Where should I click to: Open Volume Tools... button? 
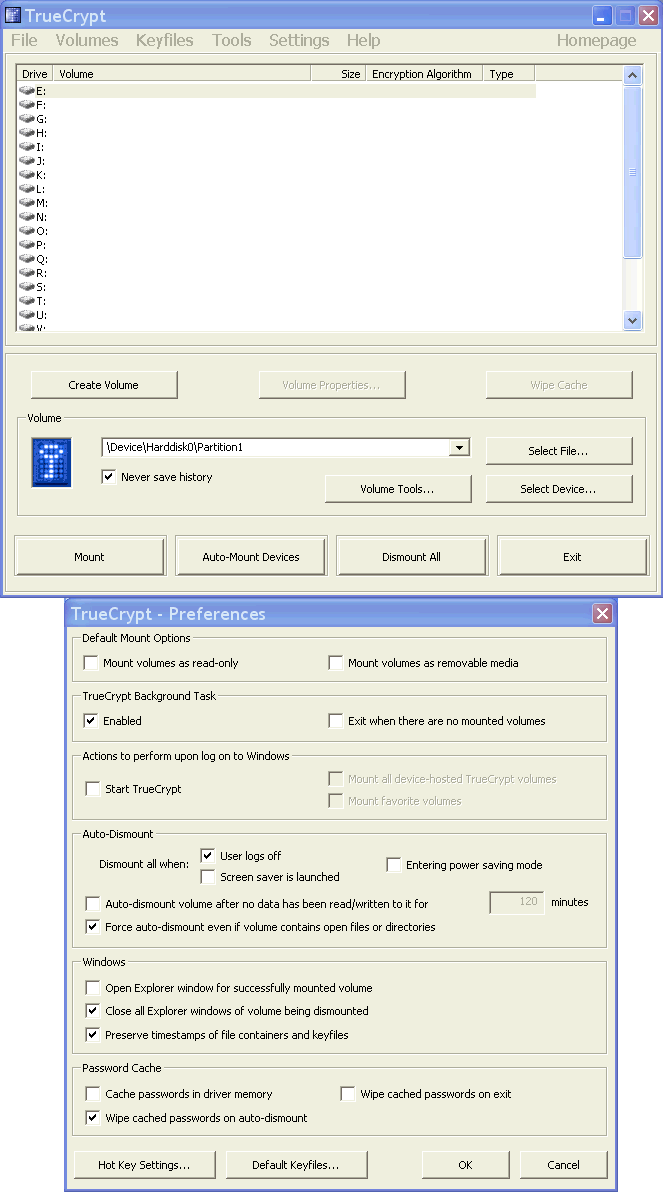[397, 489]
